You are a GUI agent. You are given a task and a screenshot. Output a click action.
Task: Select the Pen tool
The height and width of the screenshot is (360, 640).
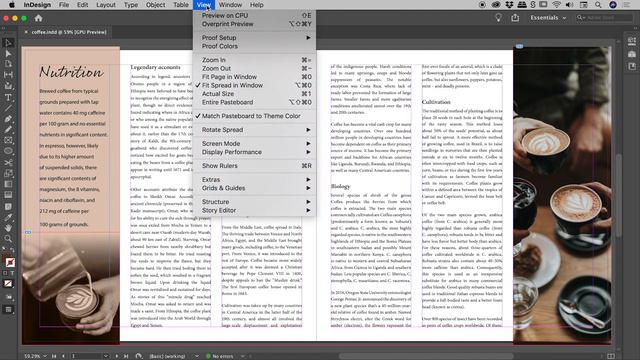8,119
